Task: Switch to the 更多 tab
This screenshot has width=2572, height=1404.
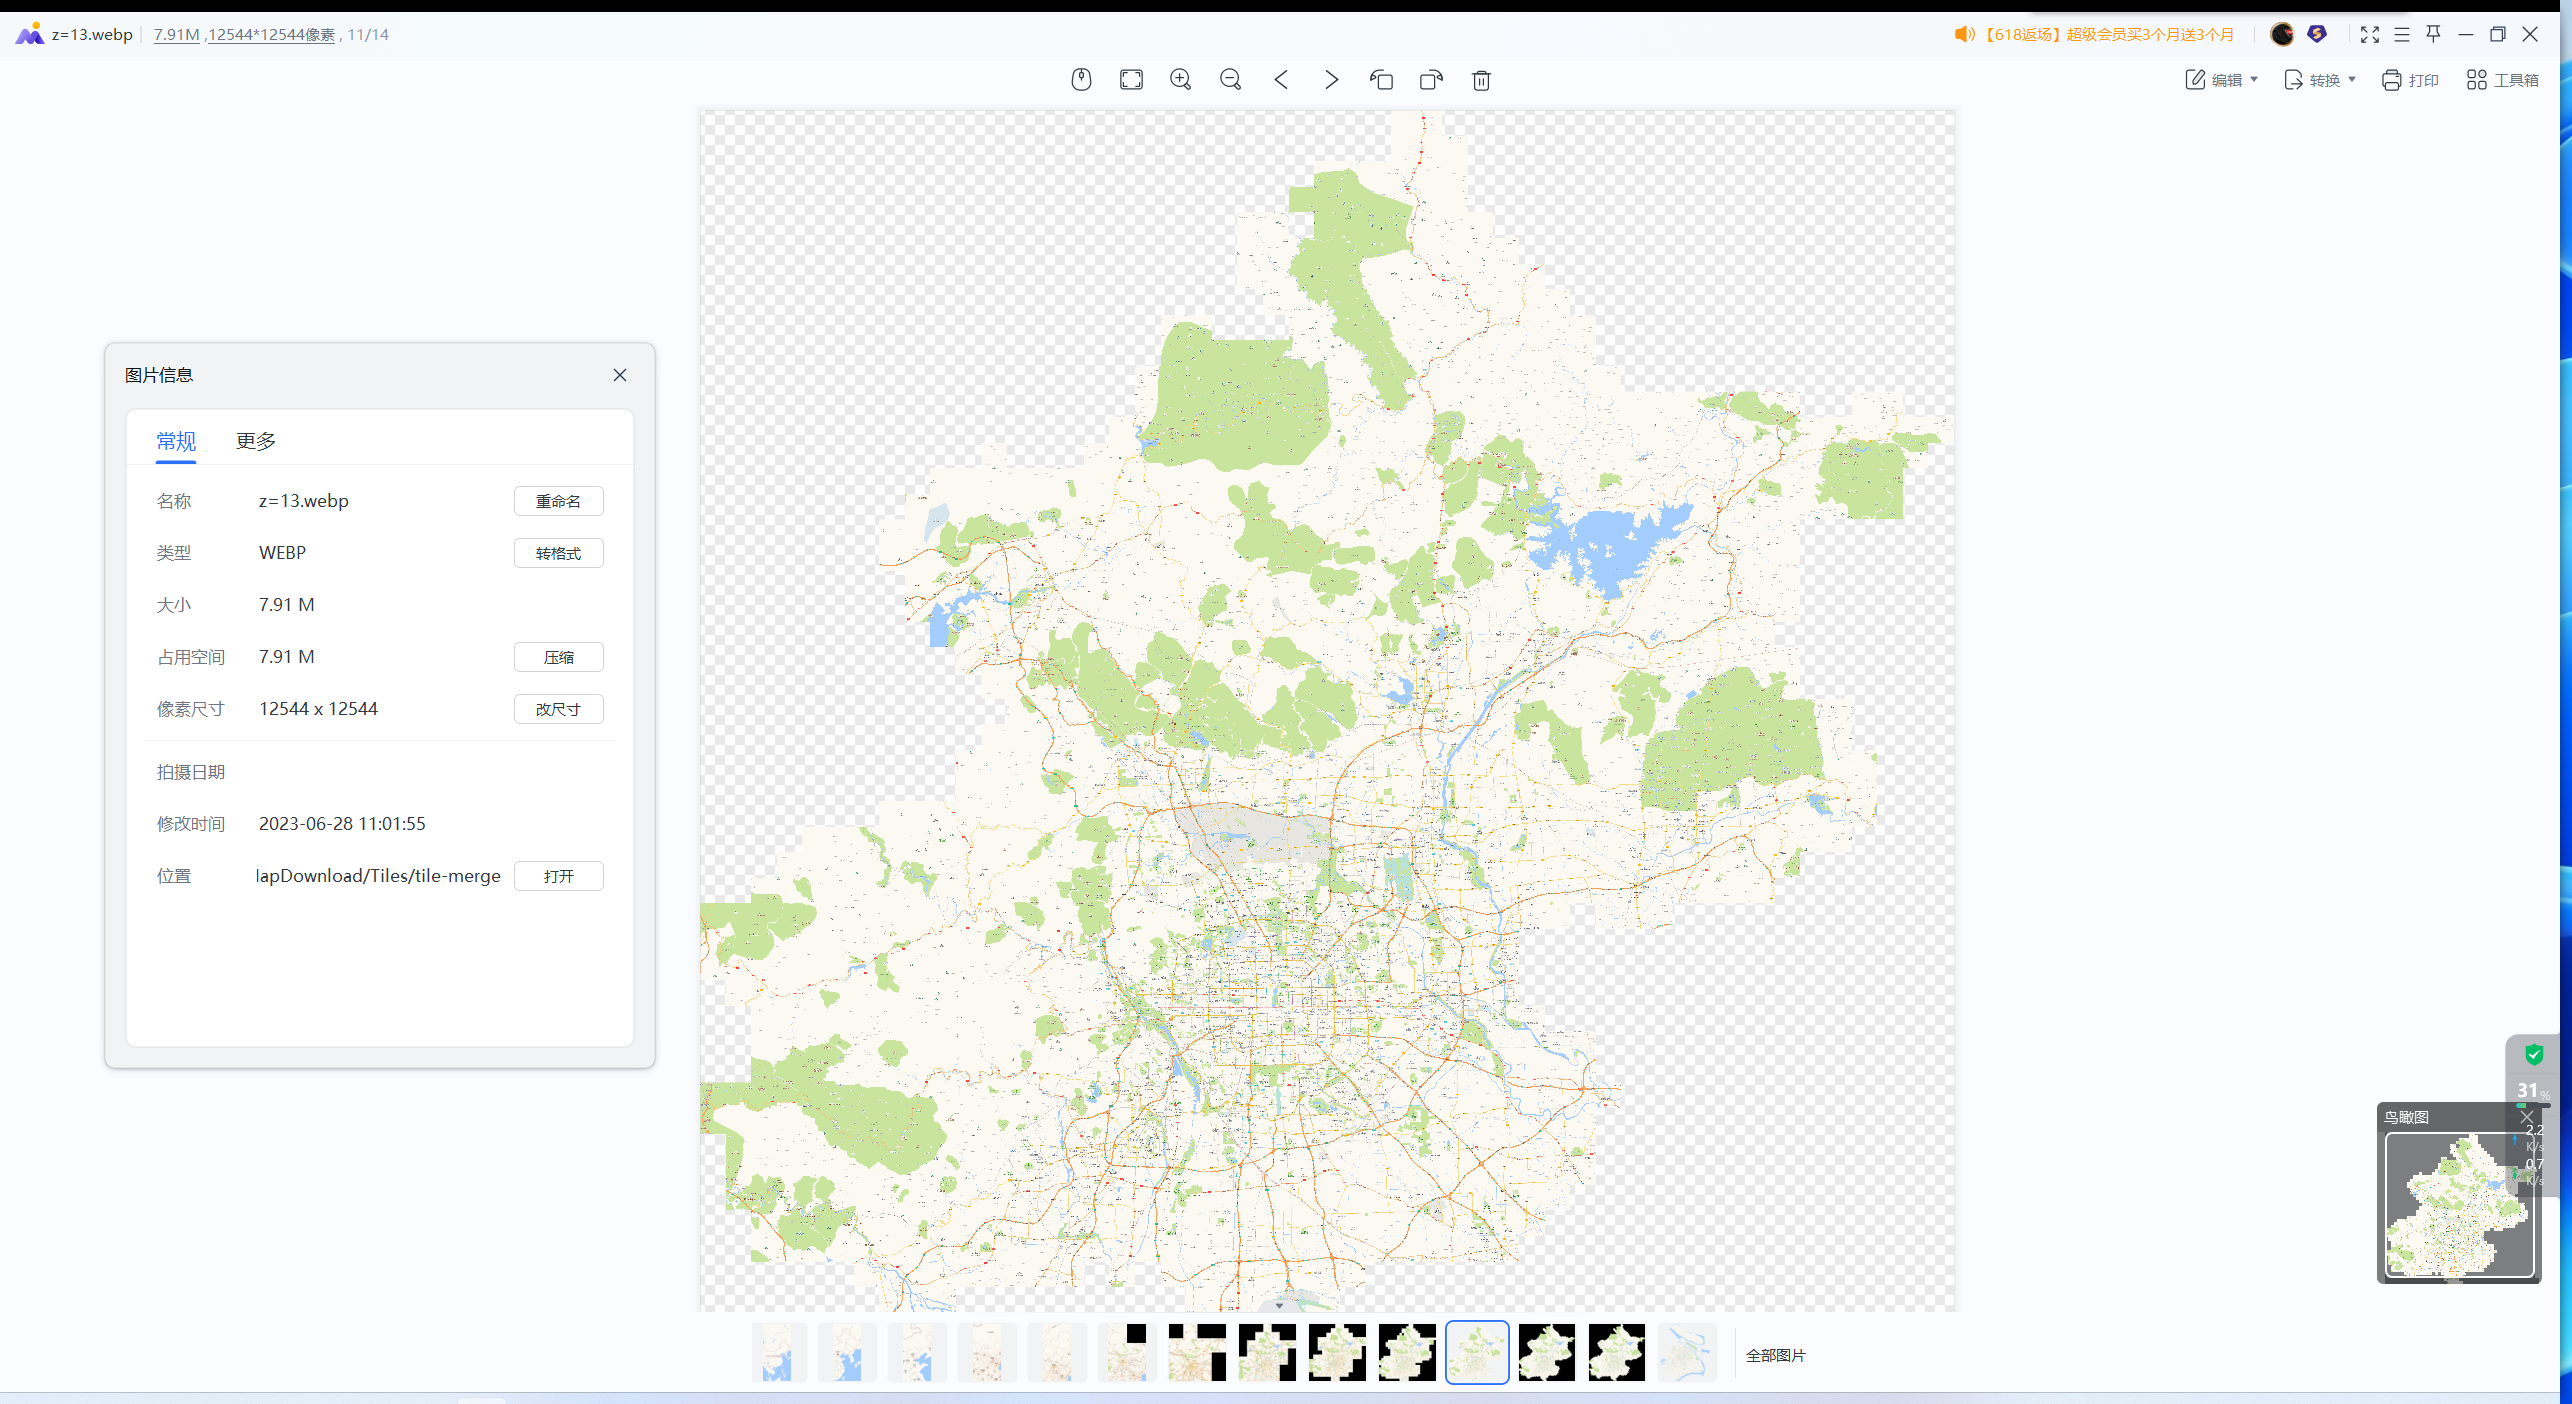Action: pyautogui.click(x=255, y=441)
